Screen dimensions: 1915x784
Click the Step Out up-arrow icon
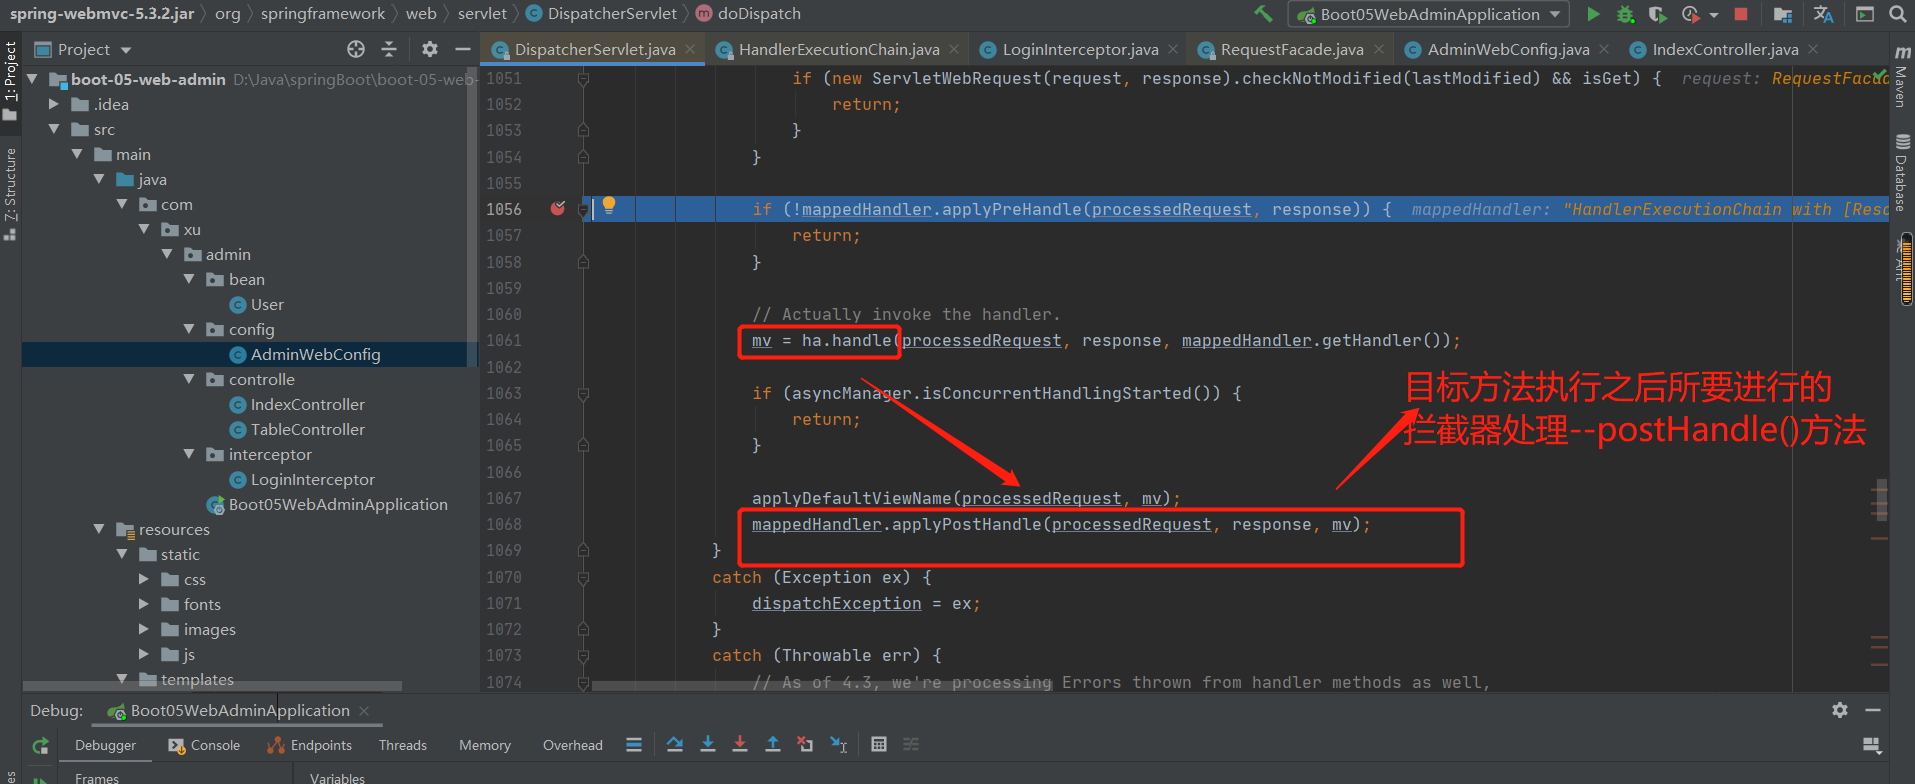point(773,744)
